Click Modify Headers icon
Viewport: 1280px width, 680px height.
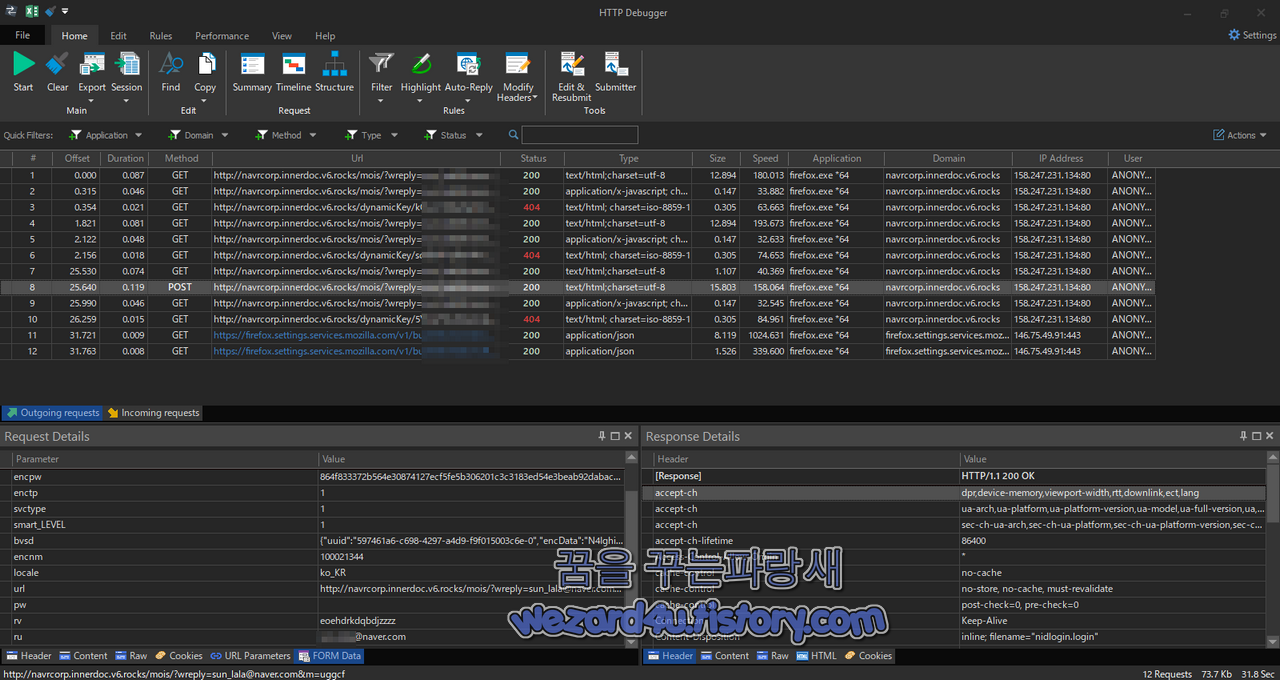[x=517, y=64]
